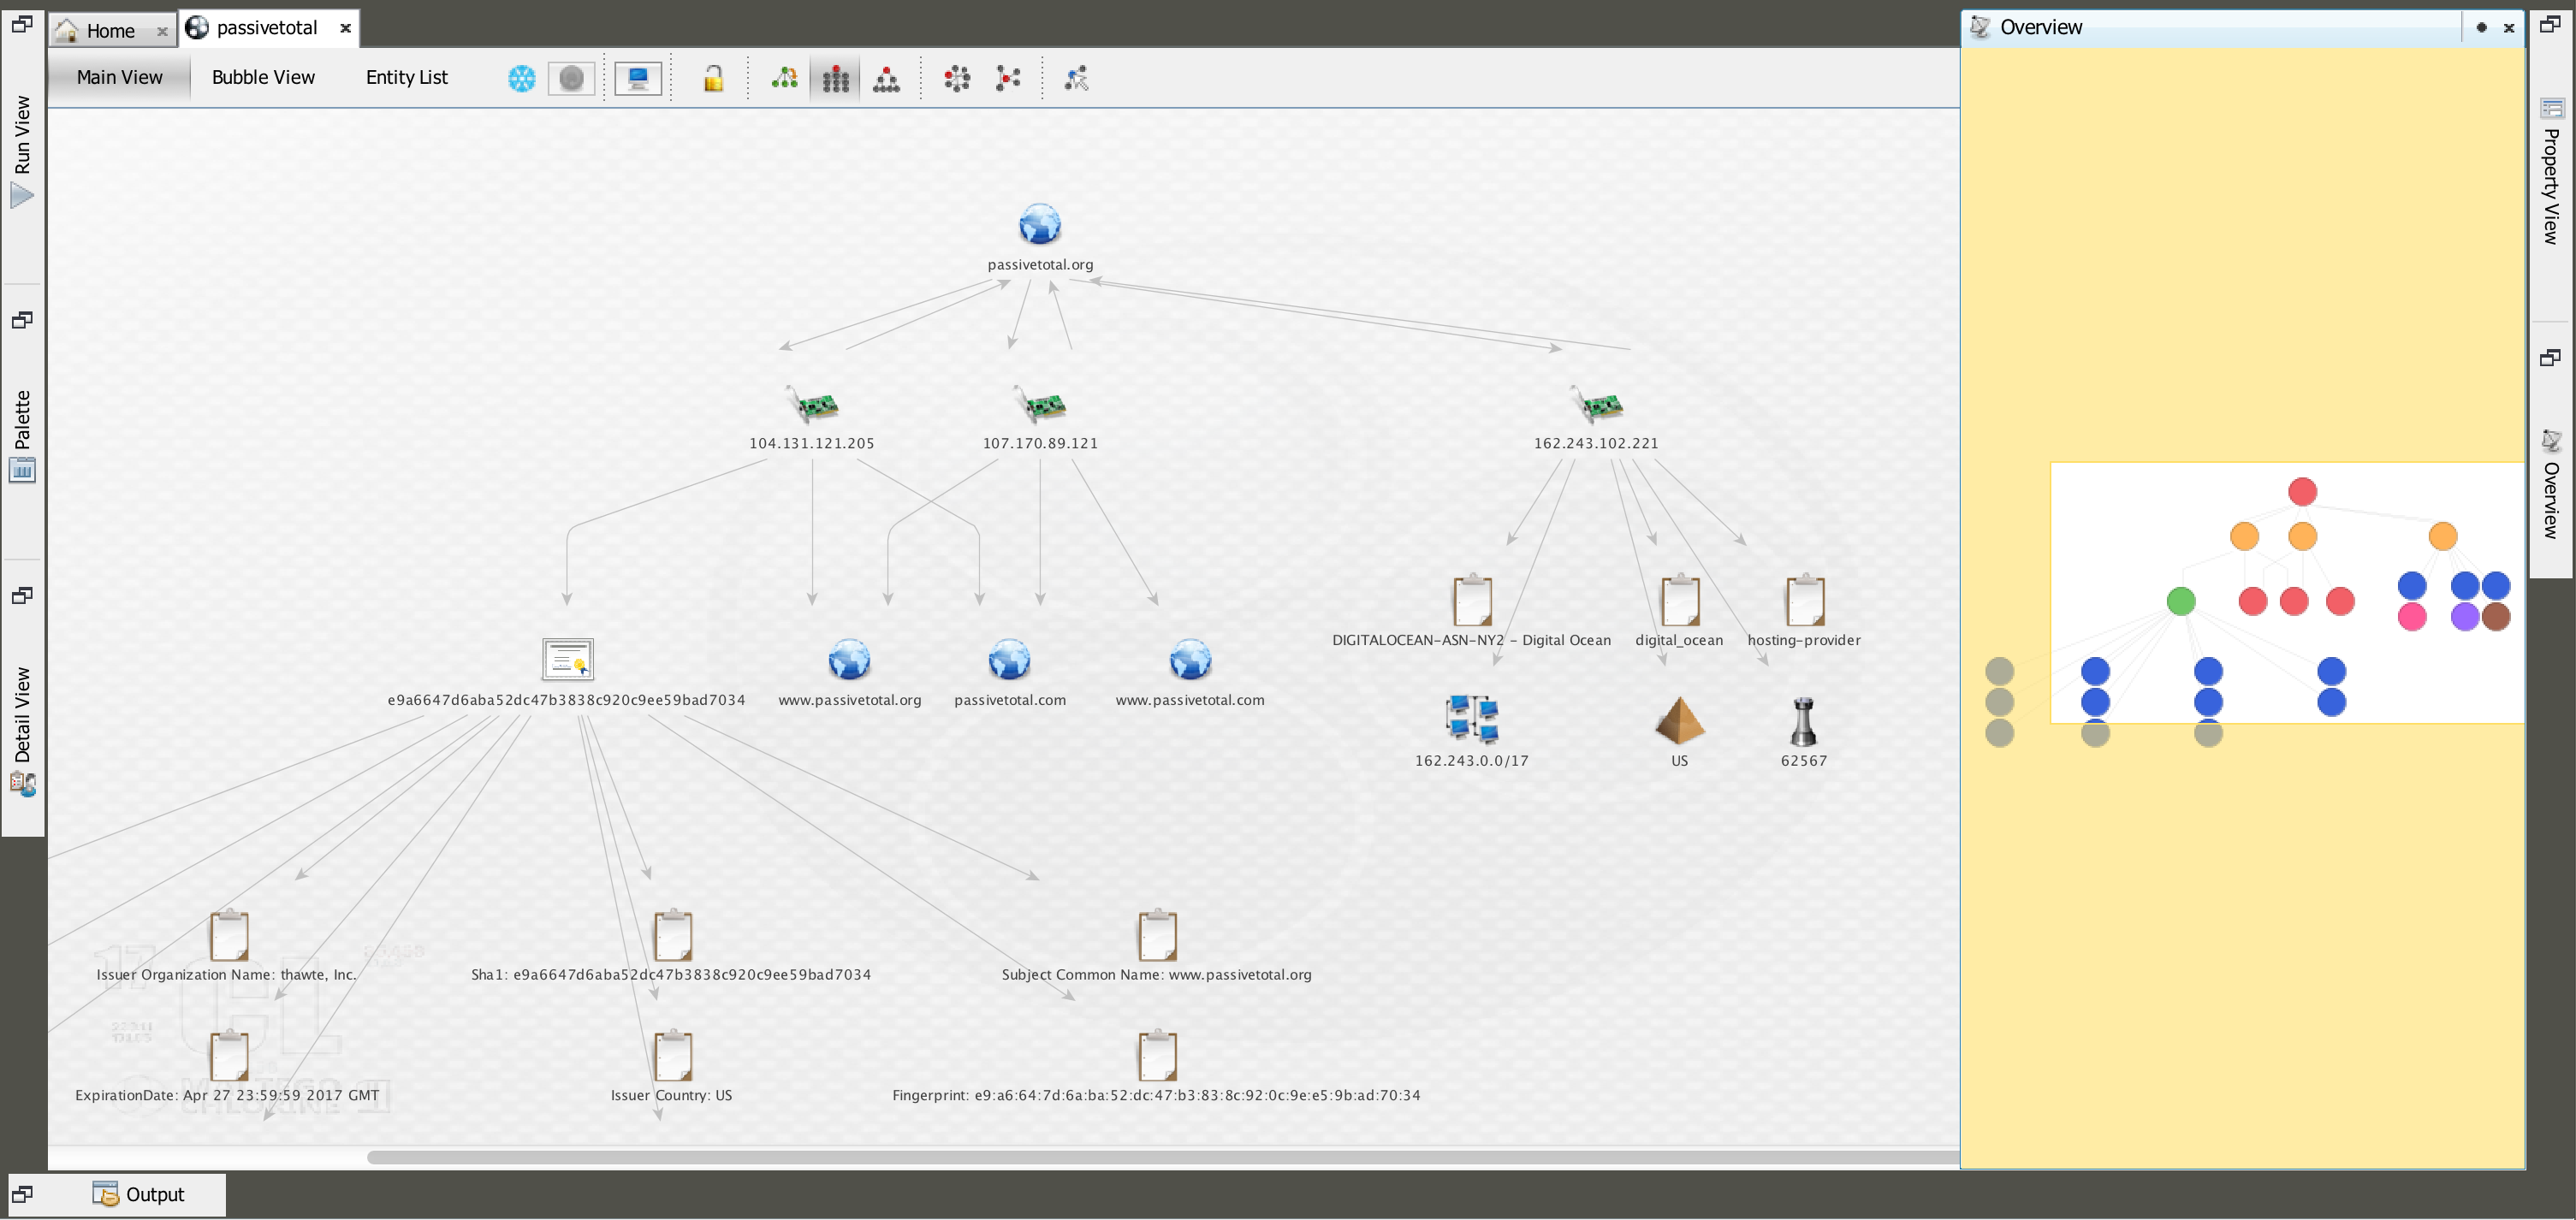Click the green node in Overview map

2181,601
